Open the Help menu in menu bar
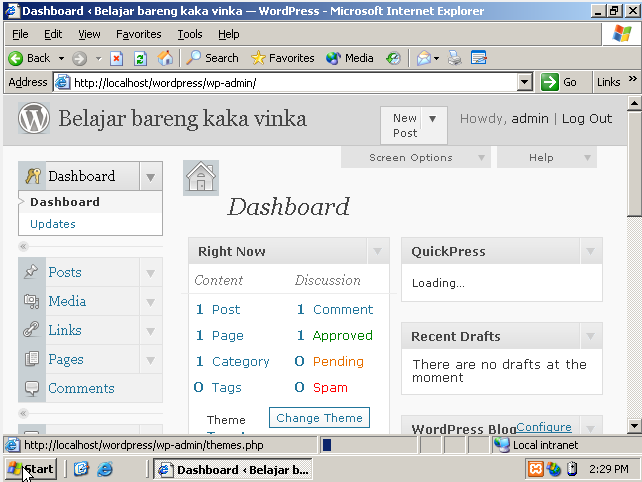This screenshot has width=642, height=482. click(228, 34)
